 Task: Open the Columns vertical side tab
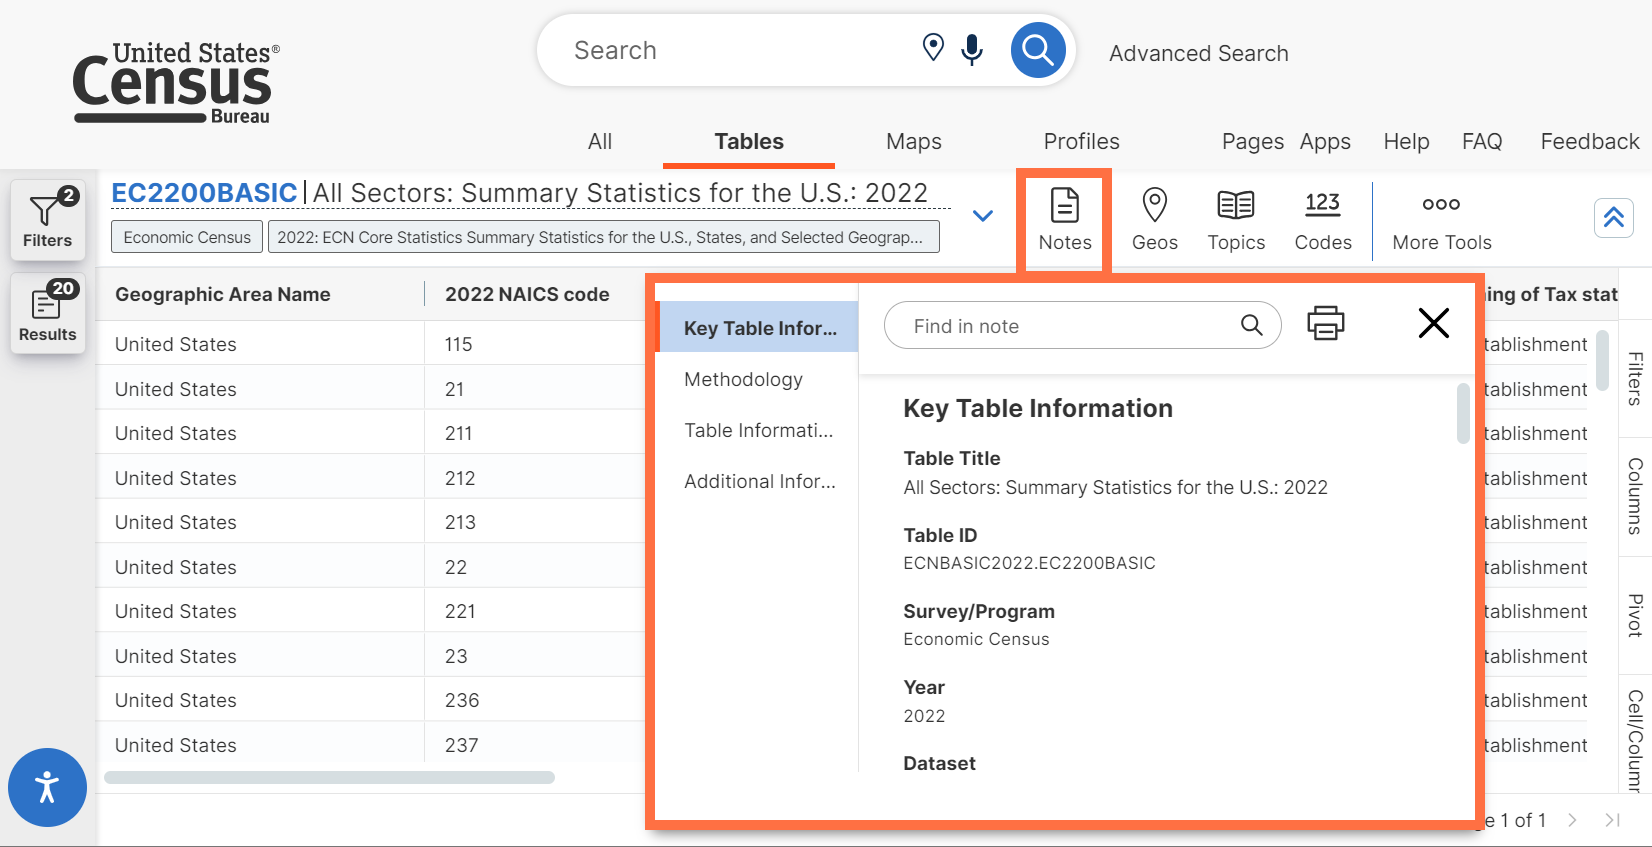1635,496
